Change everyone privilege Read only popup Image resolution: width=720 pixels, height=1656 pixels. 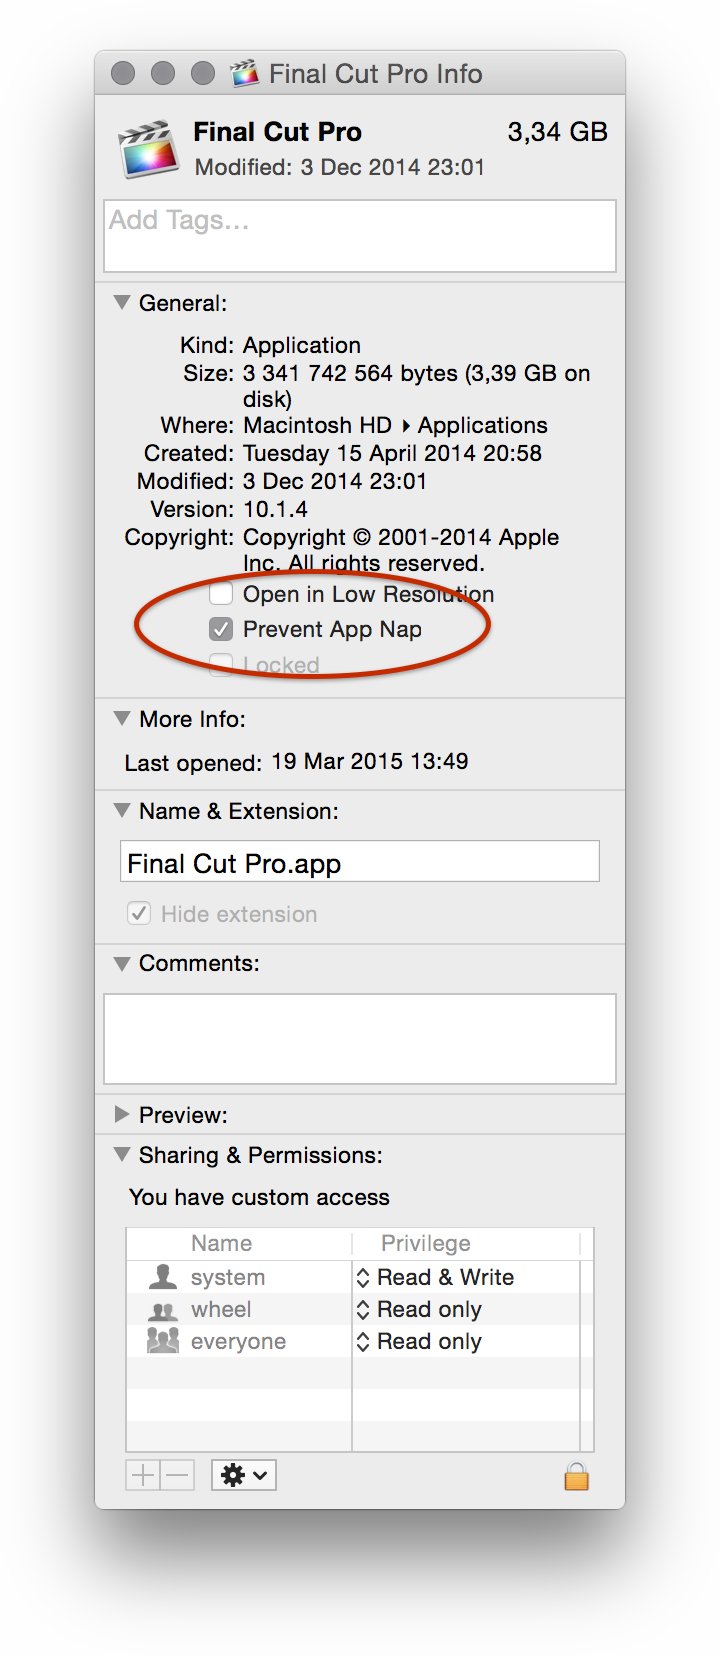pos(419,1341)
